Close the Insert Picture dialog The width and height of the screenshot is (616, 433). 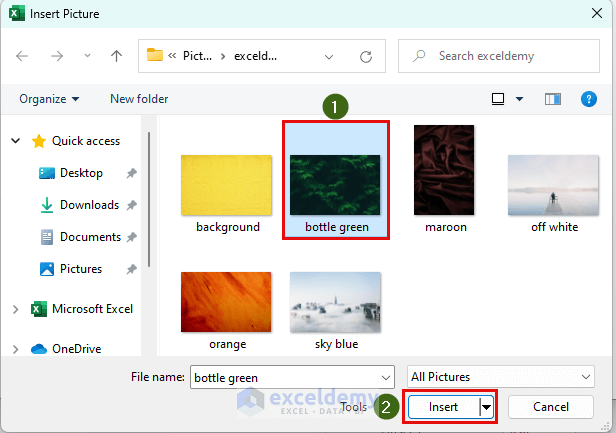[x=597, y=13]
